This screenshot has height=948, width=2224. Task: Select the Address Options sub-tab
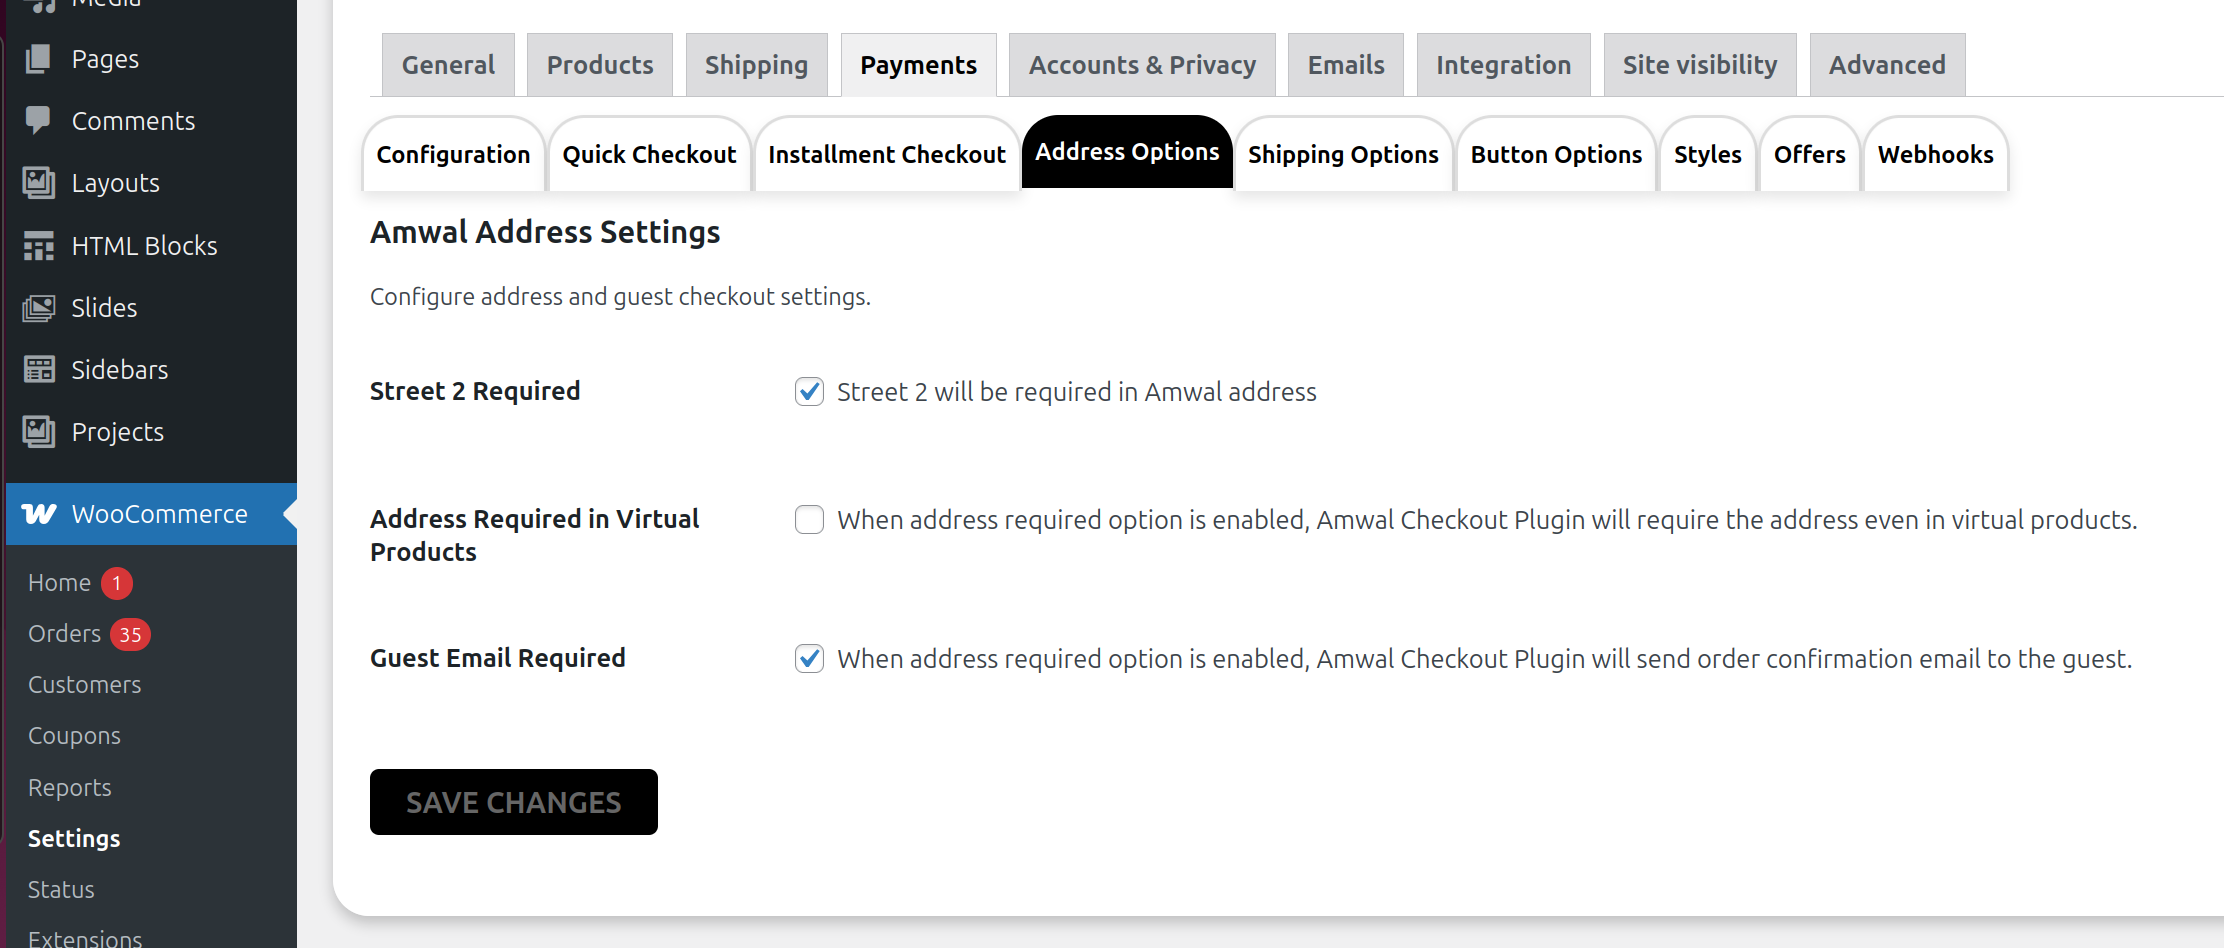click(1127, 152)
